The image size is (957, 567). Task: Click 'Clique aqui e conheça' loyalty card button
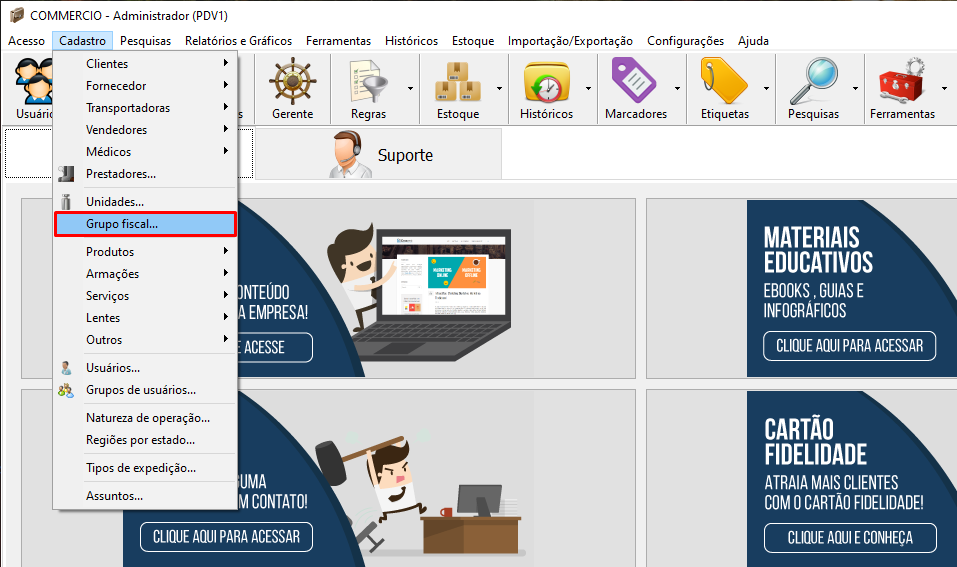(x=850, y=537)
